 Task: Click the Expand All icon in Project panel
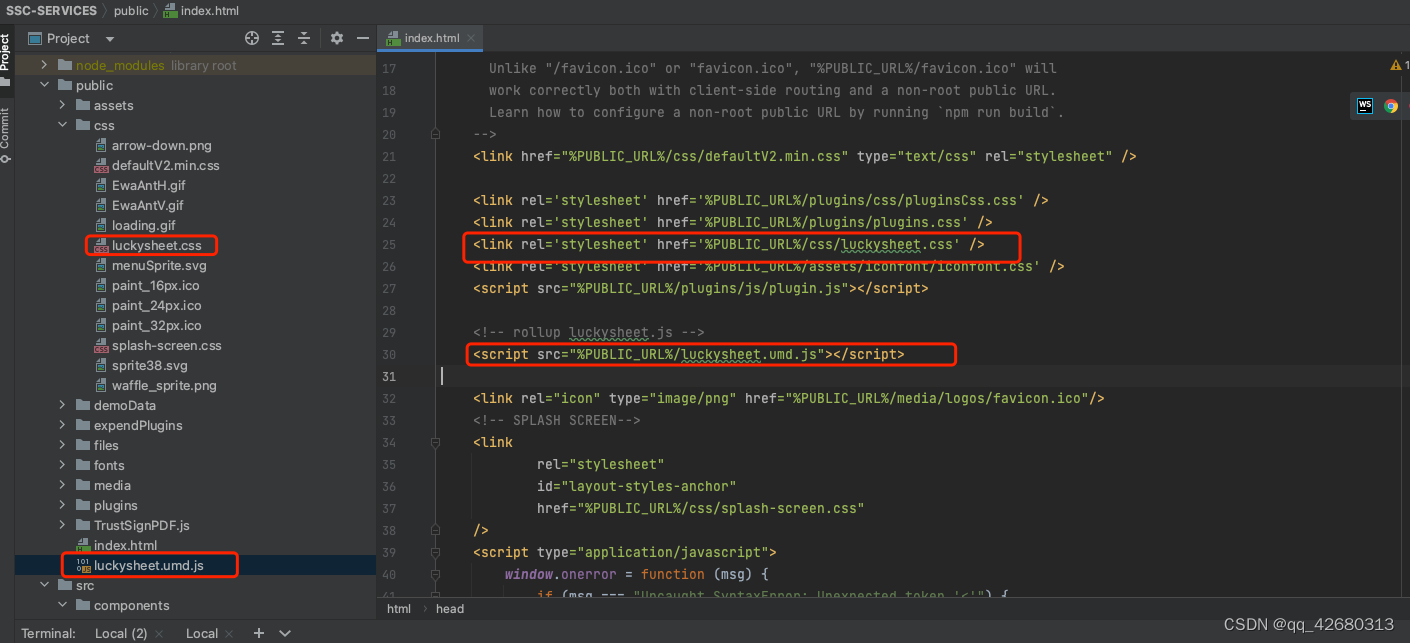click(x=278, y=38)
